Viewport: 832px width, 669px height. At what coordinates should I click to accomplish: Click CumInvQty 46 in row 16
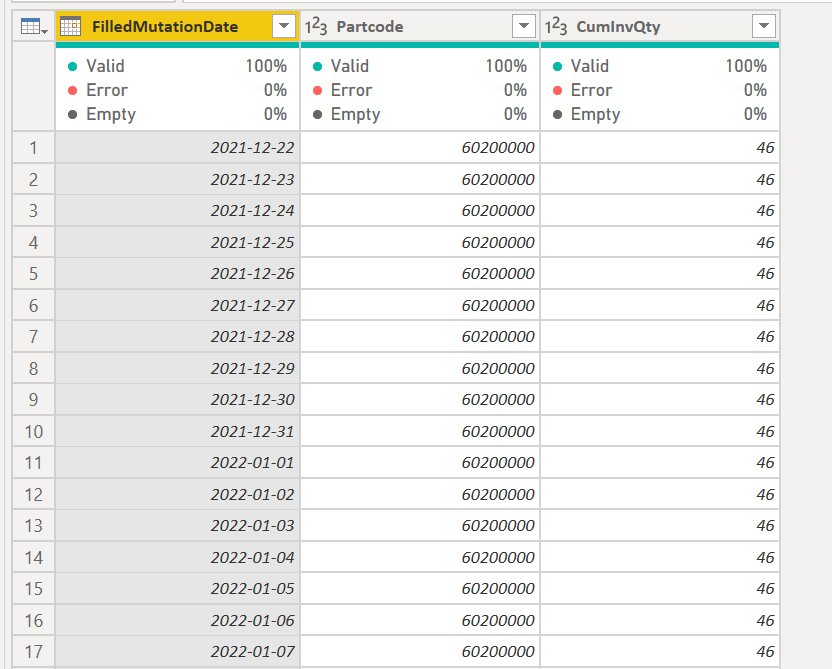click(x=660, y=620)
